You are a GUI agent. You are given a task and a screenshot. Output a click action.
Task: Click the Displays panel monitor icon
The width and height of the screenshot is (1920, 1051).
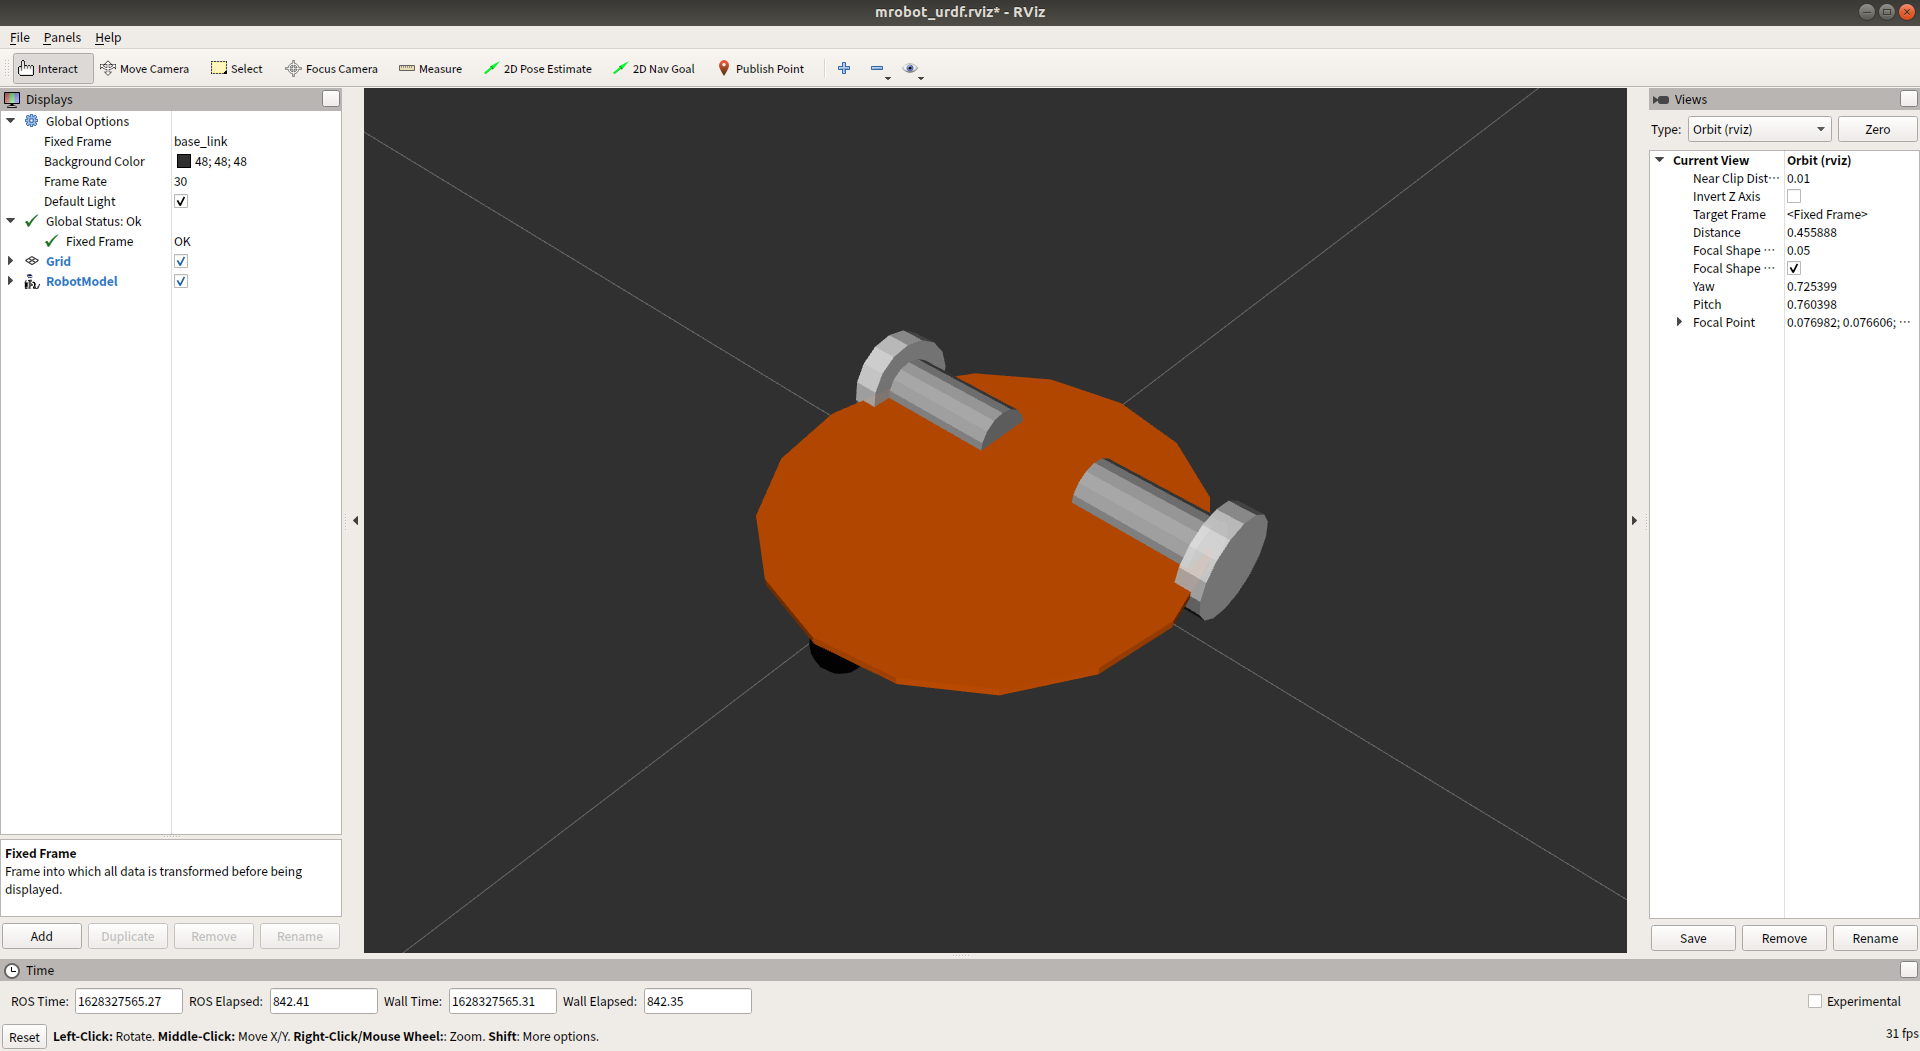(12, 99)
